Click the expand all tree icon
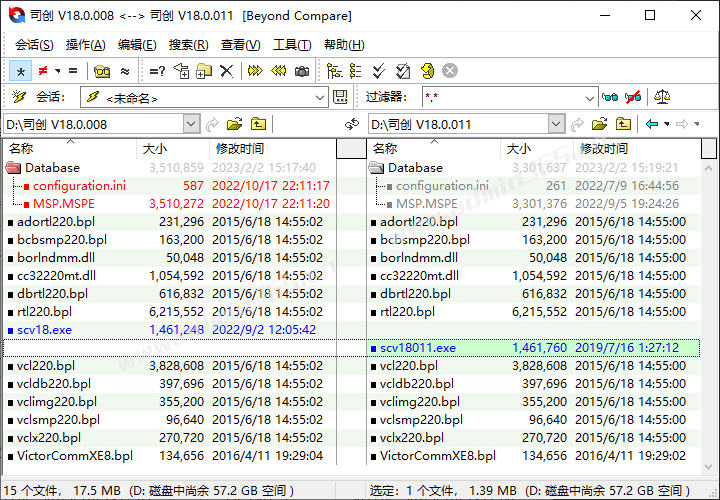The width and height of the screenshot is (720, 500). (334, 71)
